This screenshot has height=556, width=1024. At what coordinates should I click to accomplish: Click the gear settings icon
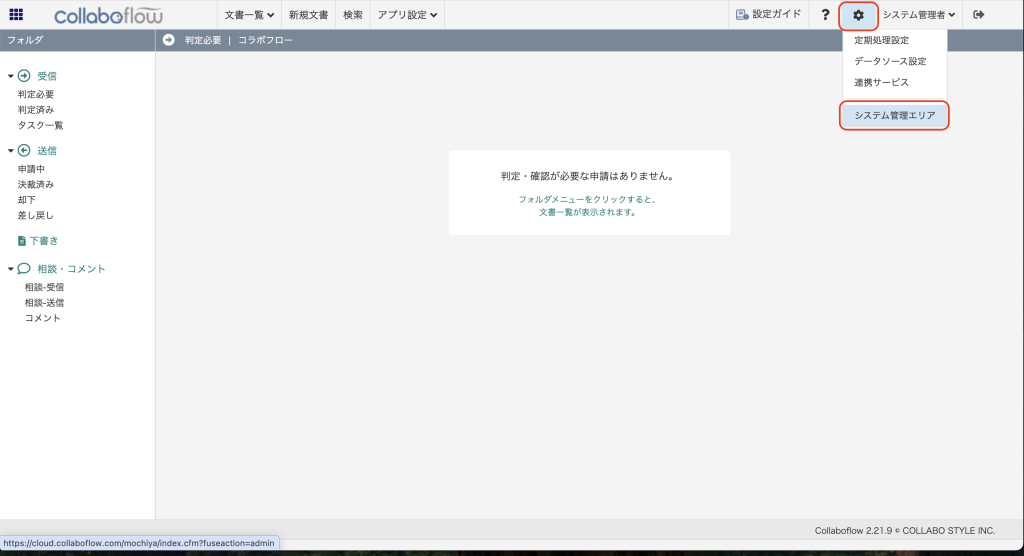click(x=858, y=15)
